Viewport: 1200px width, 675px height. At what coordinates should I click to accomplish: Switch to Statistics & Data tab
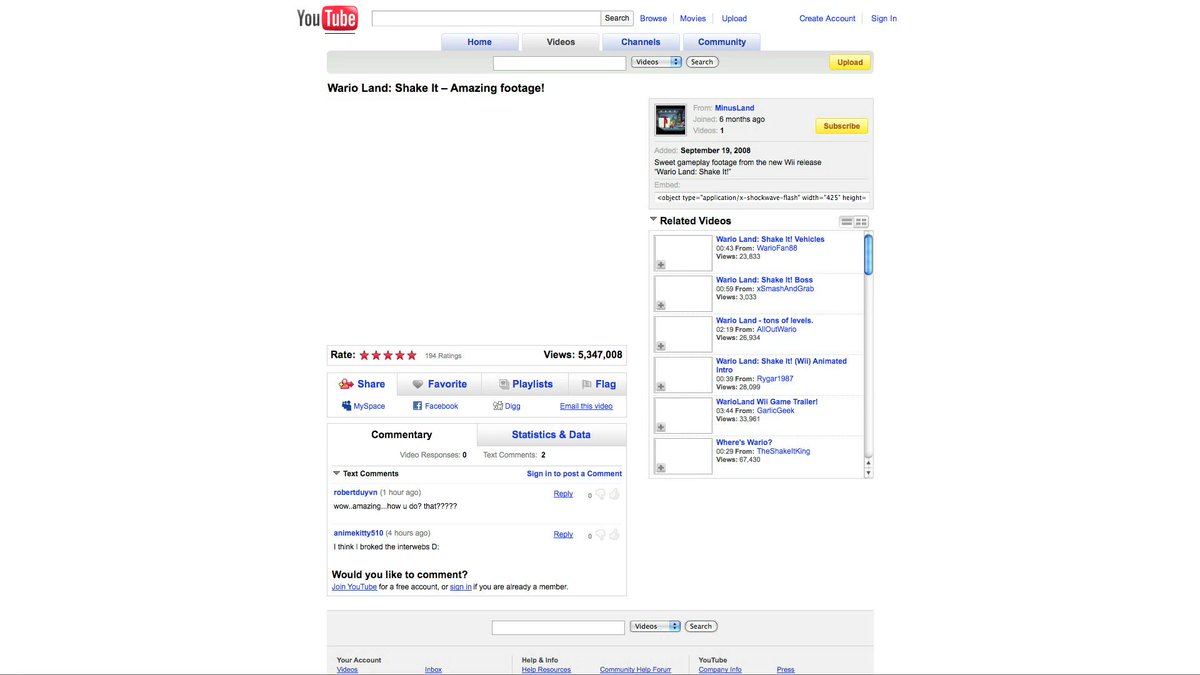pyautogui.click(x=552, y=435)
